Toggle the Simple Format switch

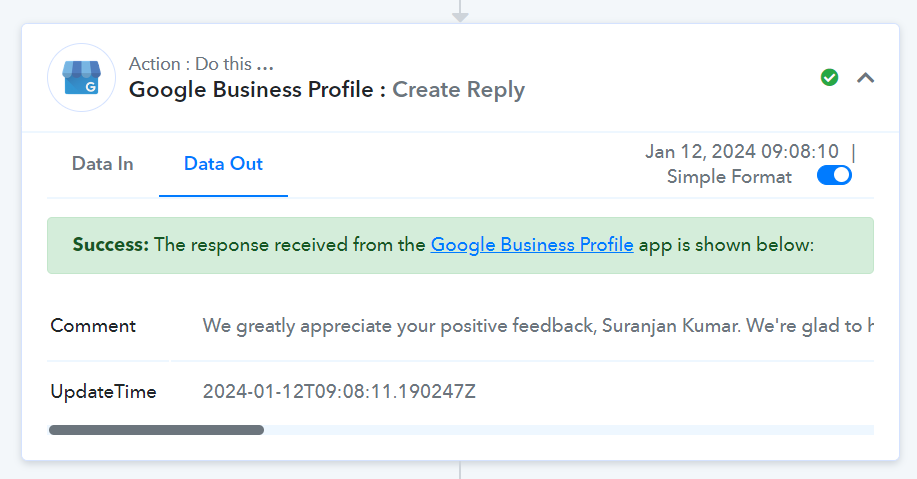click(x=834, y=175)
